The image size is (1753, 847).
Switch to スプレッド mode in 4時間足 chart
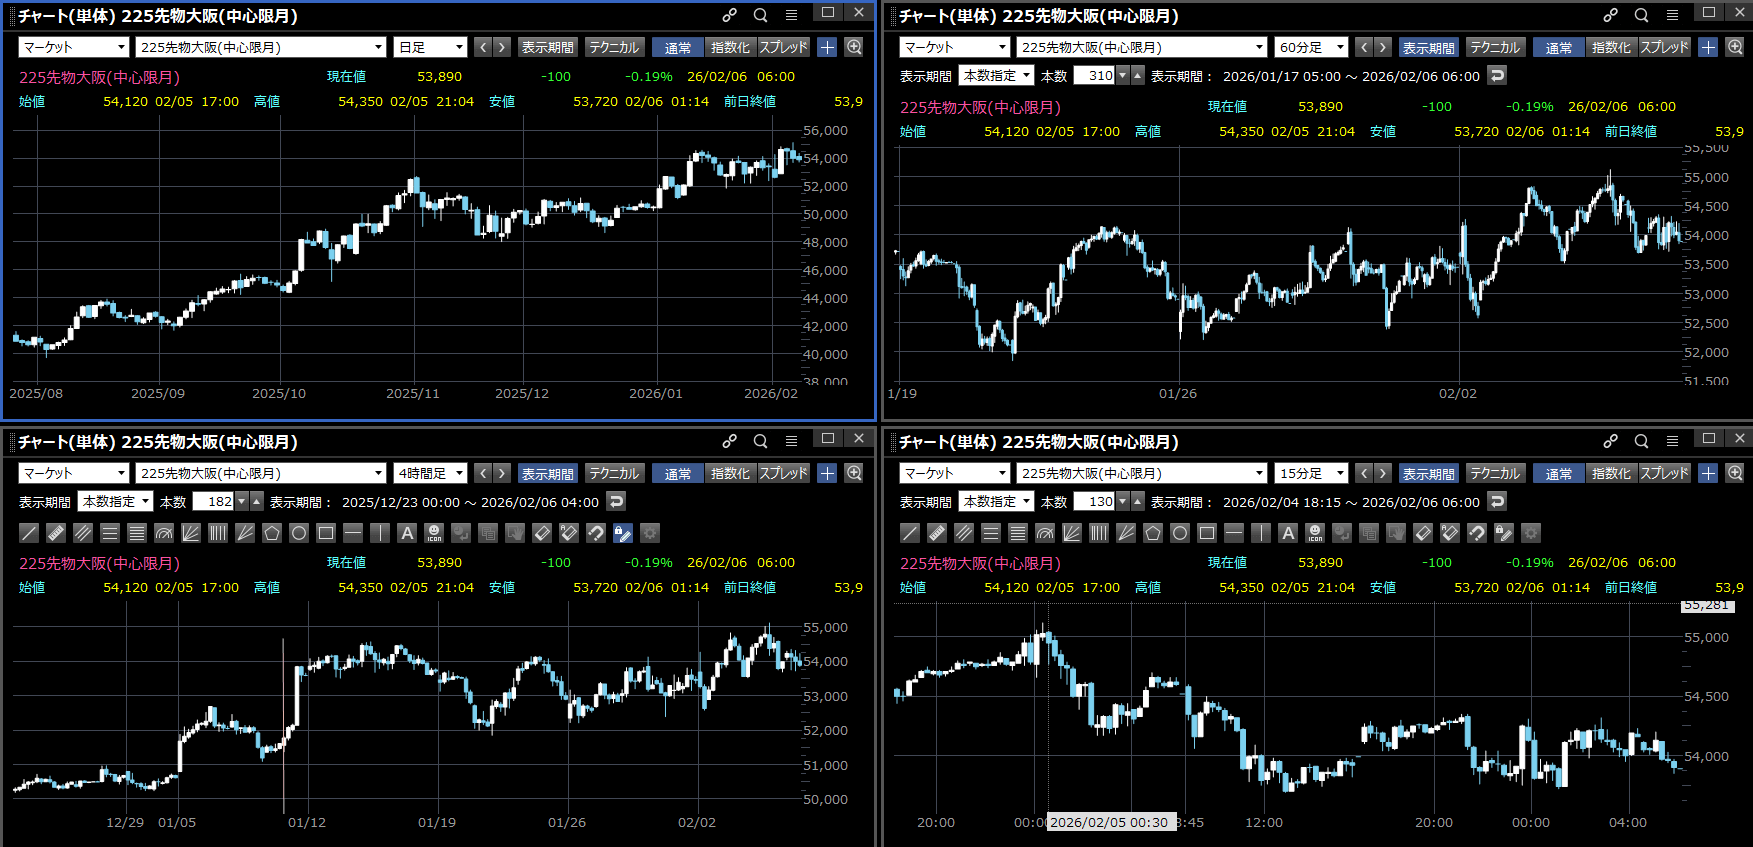pyautogui.click(x=783, y=473)
